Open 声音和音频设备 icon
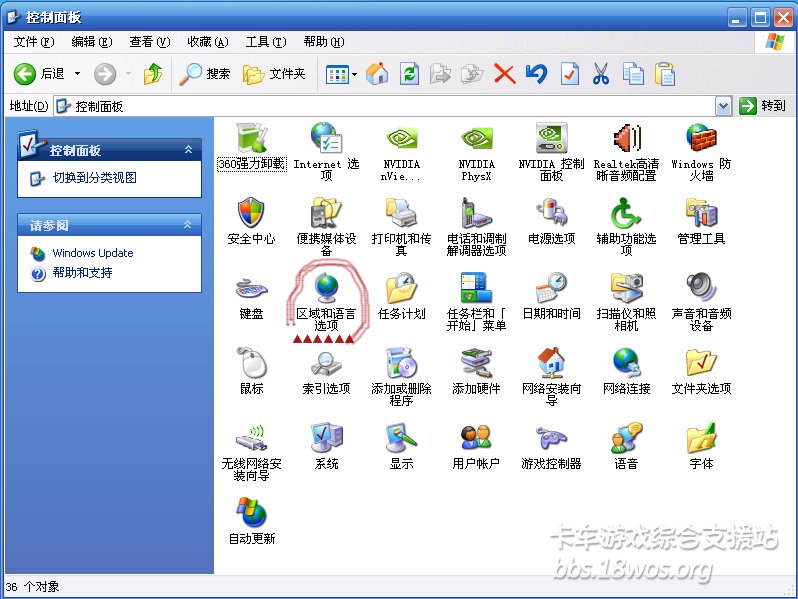 point(701,288)
